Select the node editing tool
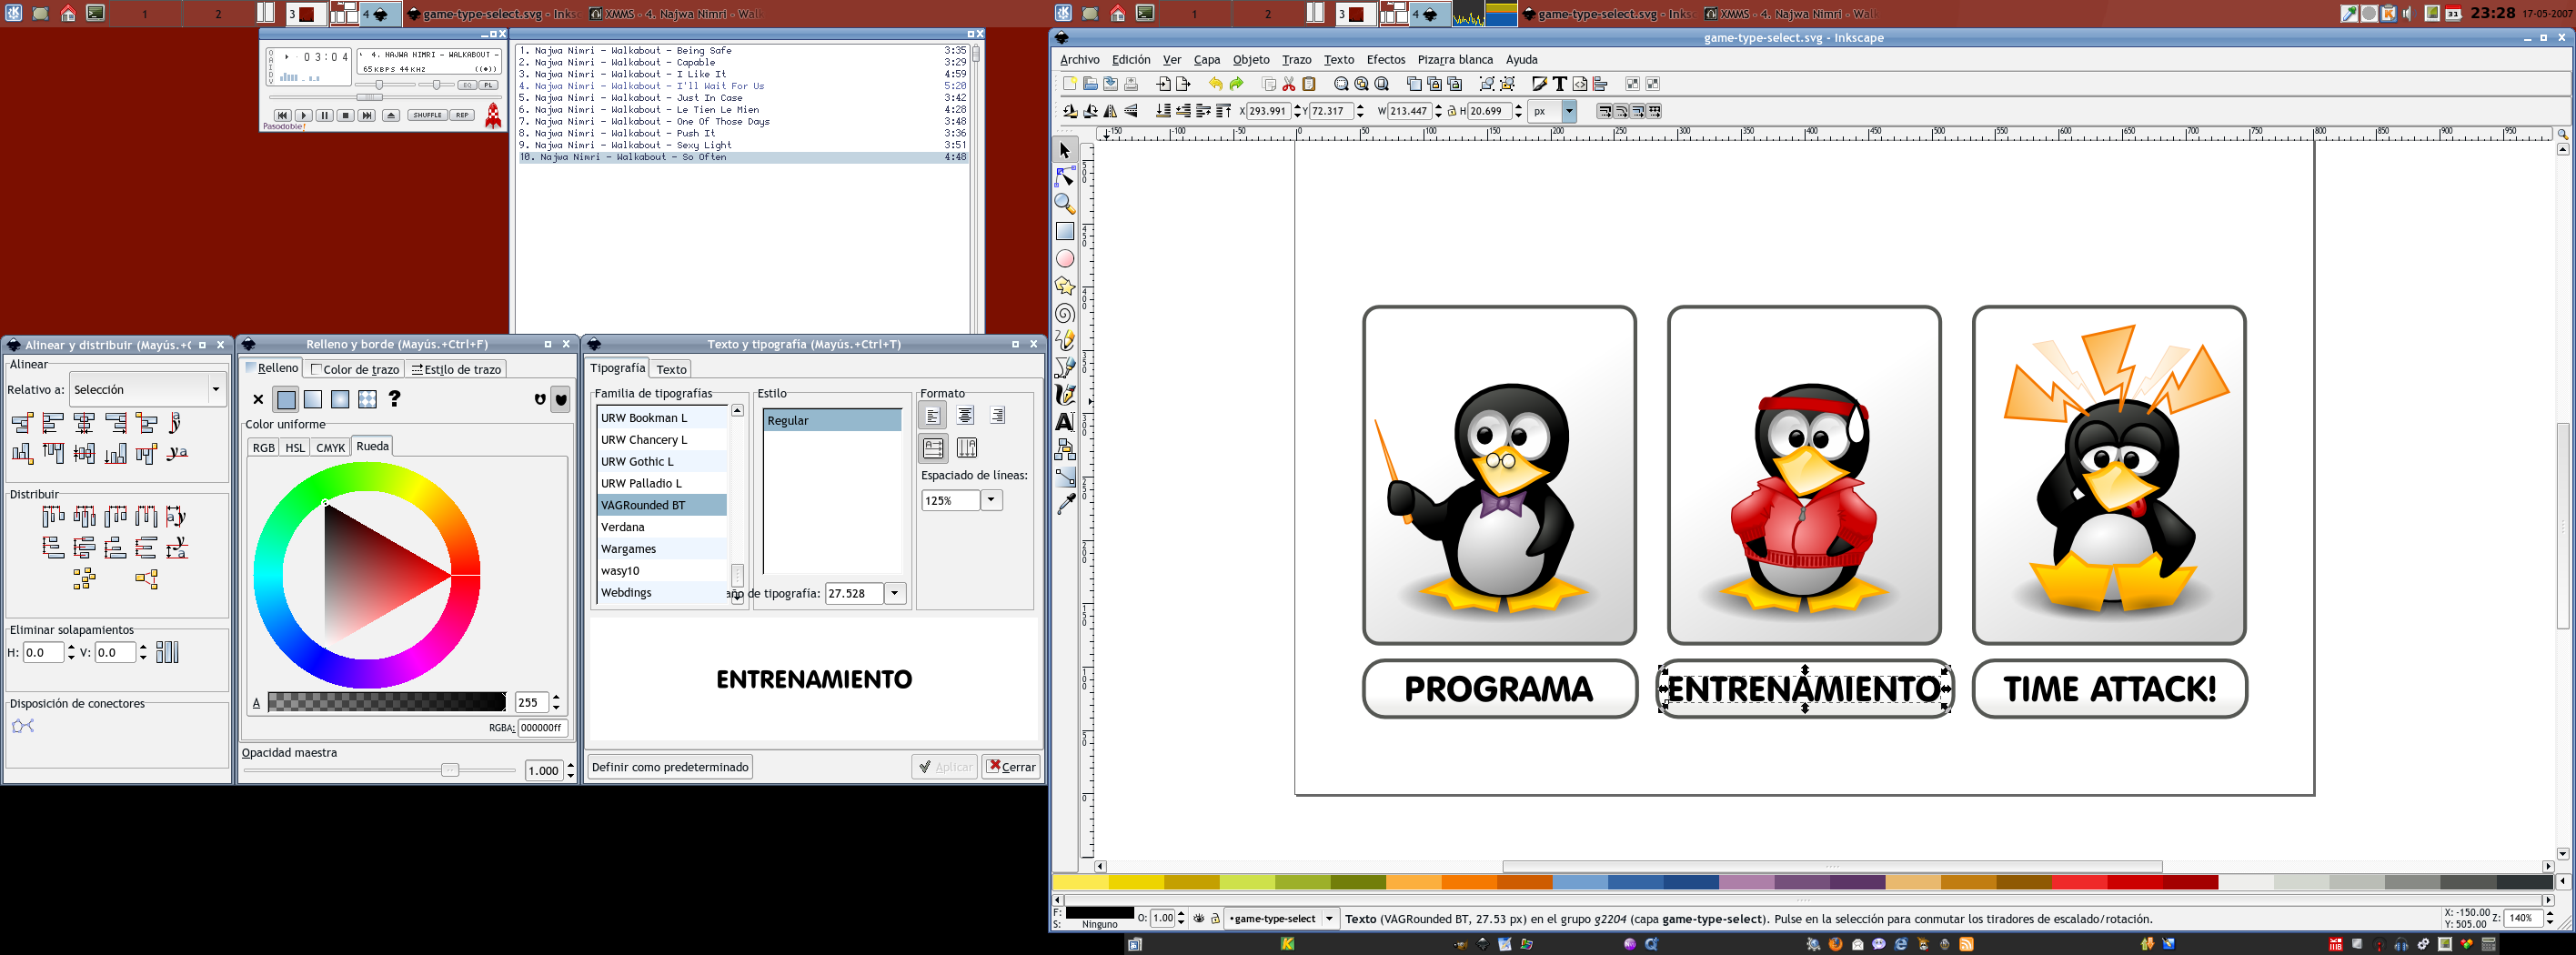 (x=1065, y=178)
